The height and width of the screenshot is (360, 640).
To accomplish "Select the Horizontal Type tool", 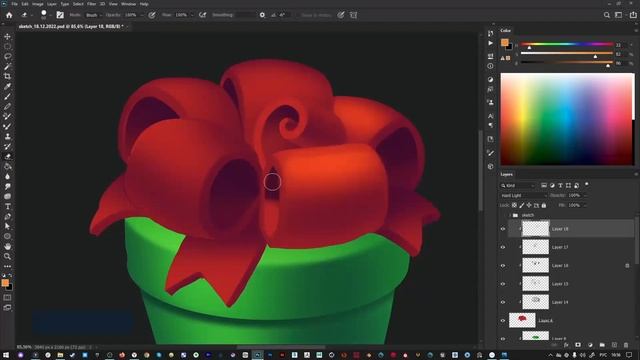I will 7,207.
